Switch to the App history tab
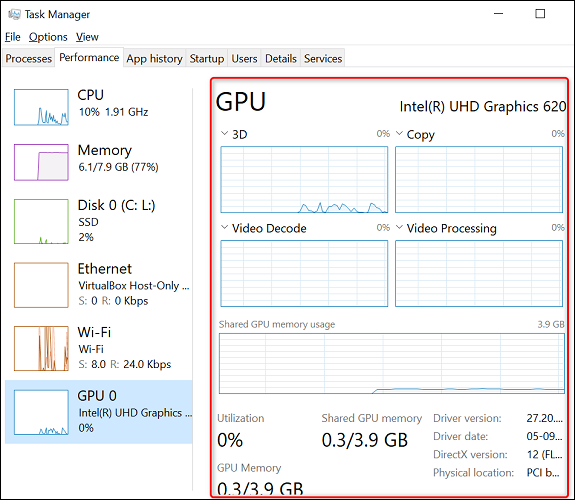Viewport: 575px width, 500px height. click(154, 58)
